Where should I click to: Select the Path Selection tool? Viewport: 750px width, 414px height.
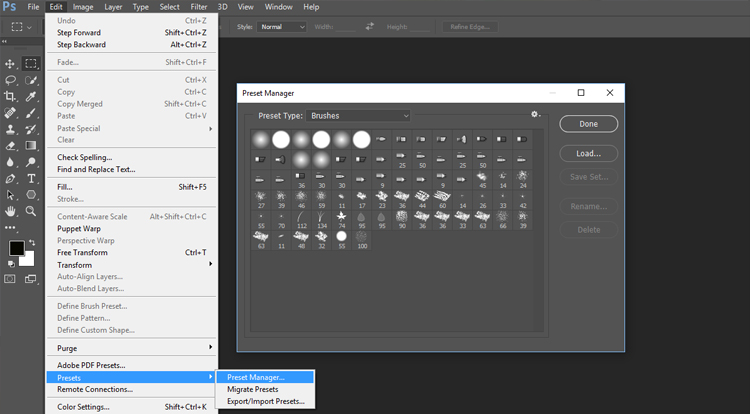point(10,195)
